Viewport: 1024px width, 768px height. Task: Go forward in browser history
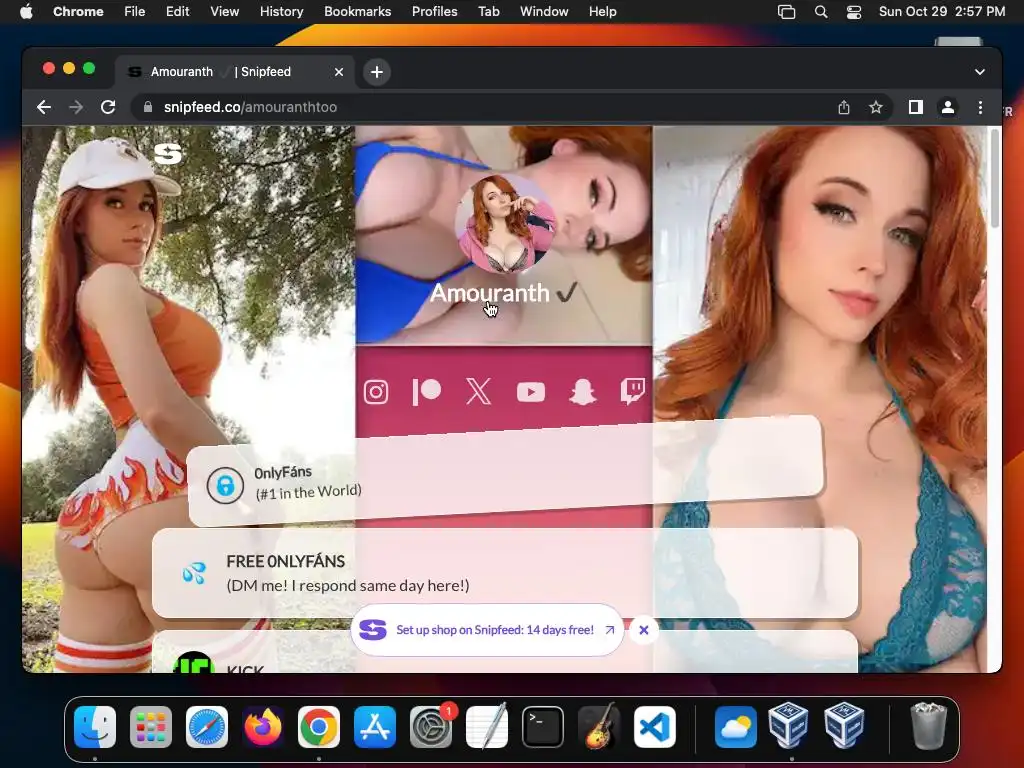click(76, 107)
